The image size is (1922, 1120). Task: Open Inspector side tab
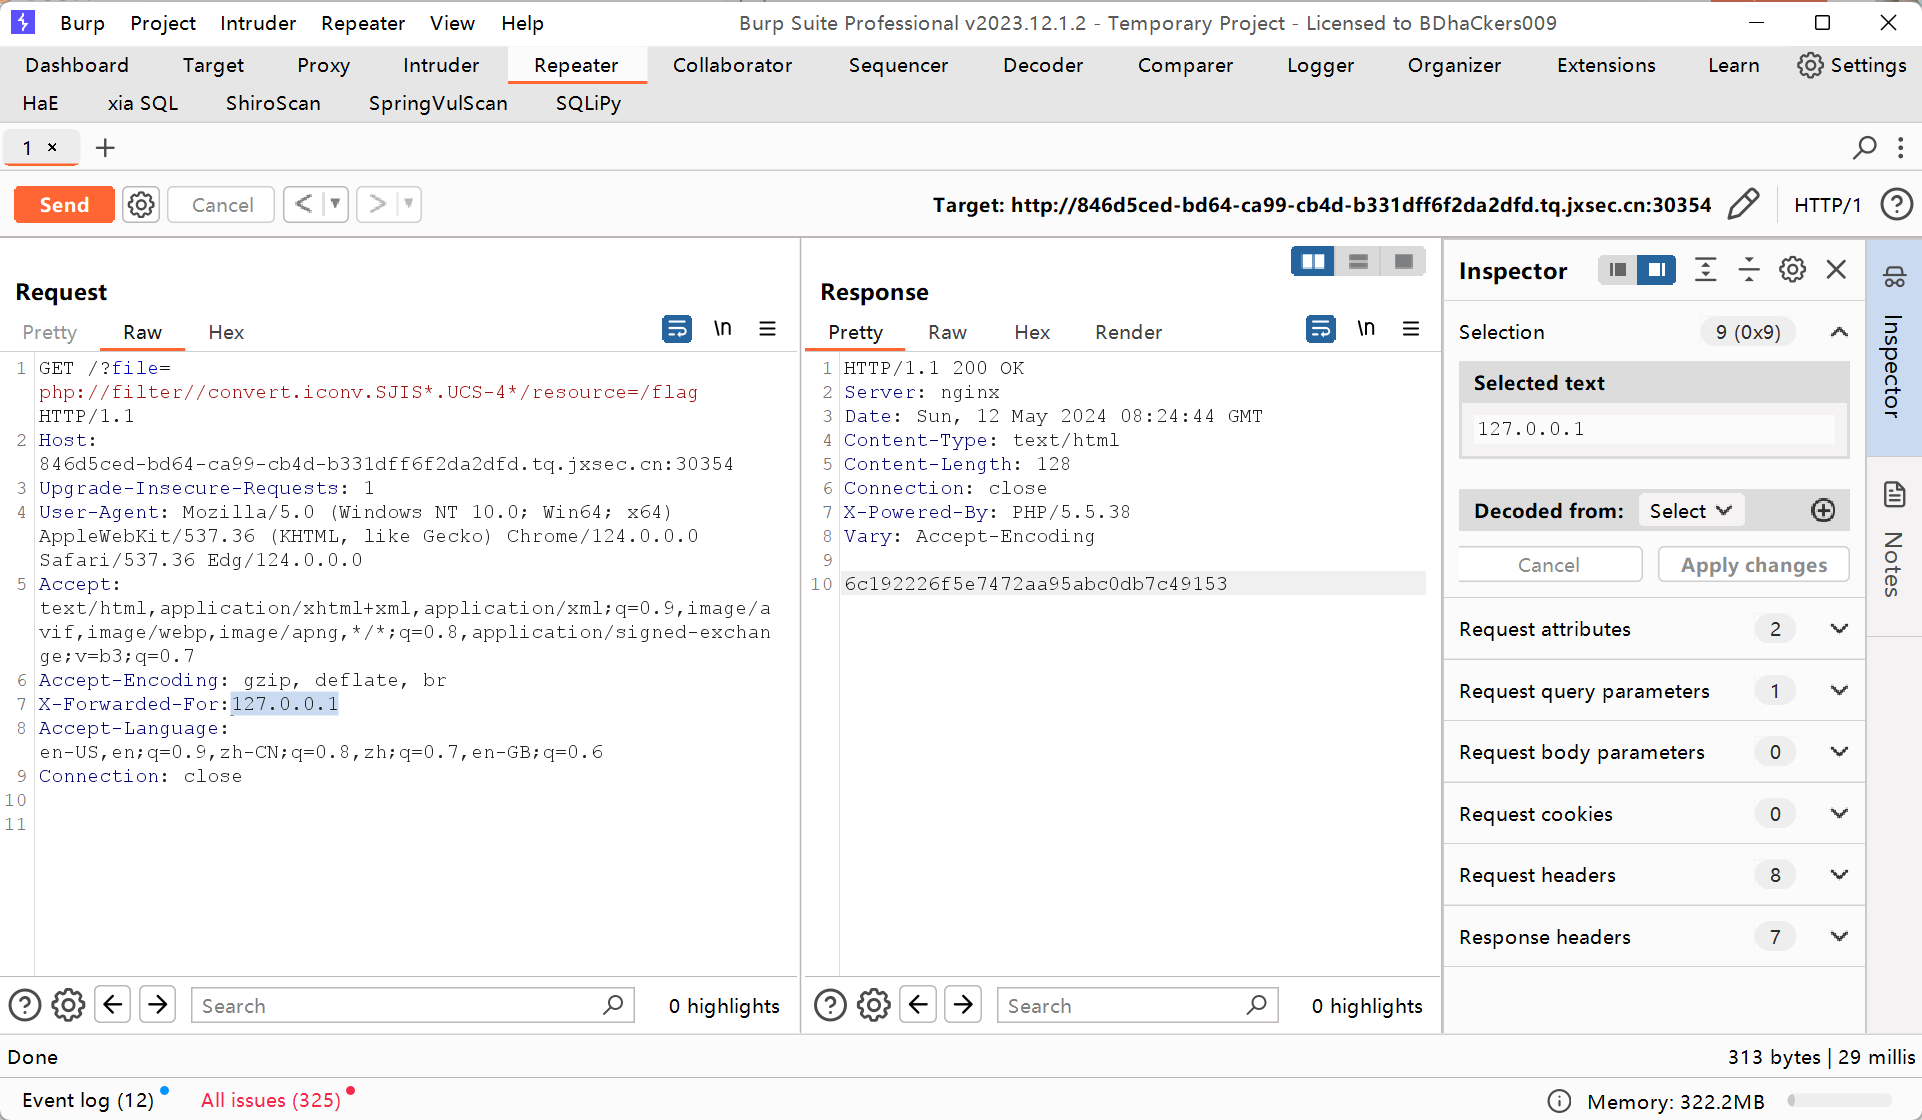(x=1894, y=346)
